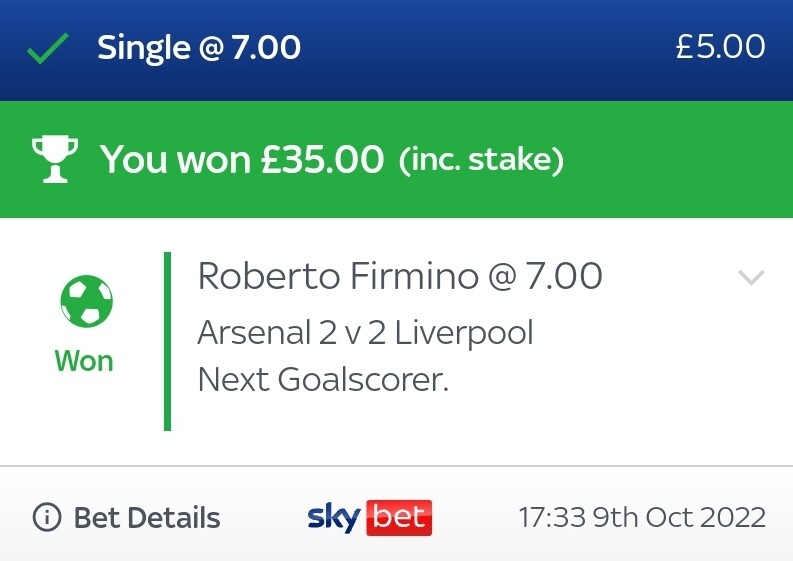The width and height of the screenshot is (793, 561).
Task: Click the Next Goalscorer market text
Action: click(323, 379)
